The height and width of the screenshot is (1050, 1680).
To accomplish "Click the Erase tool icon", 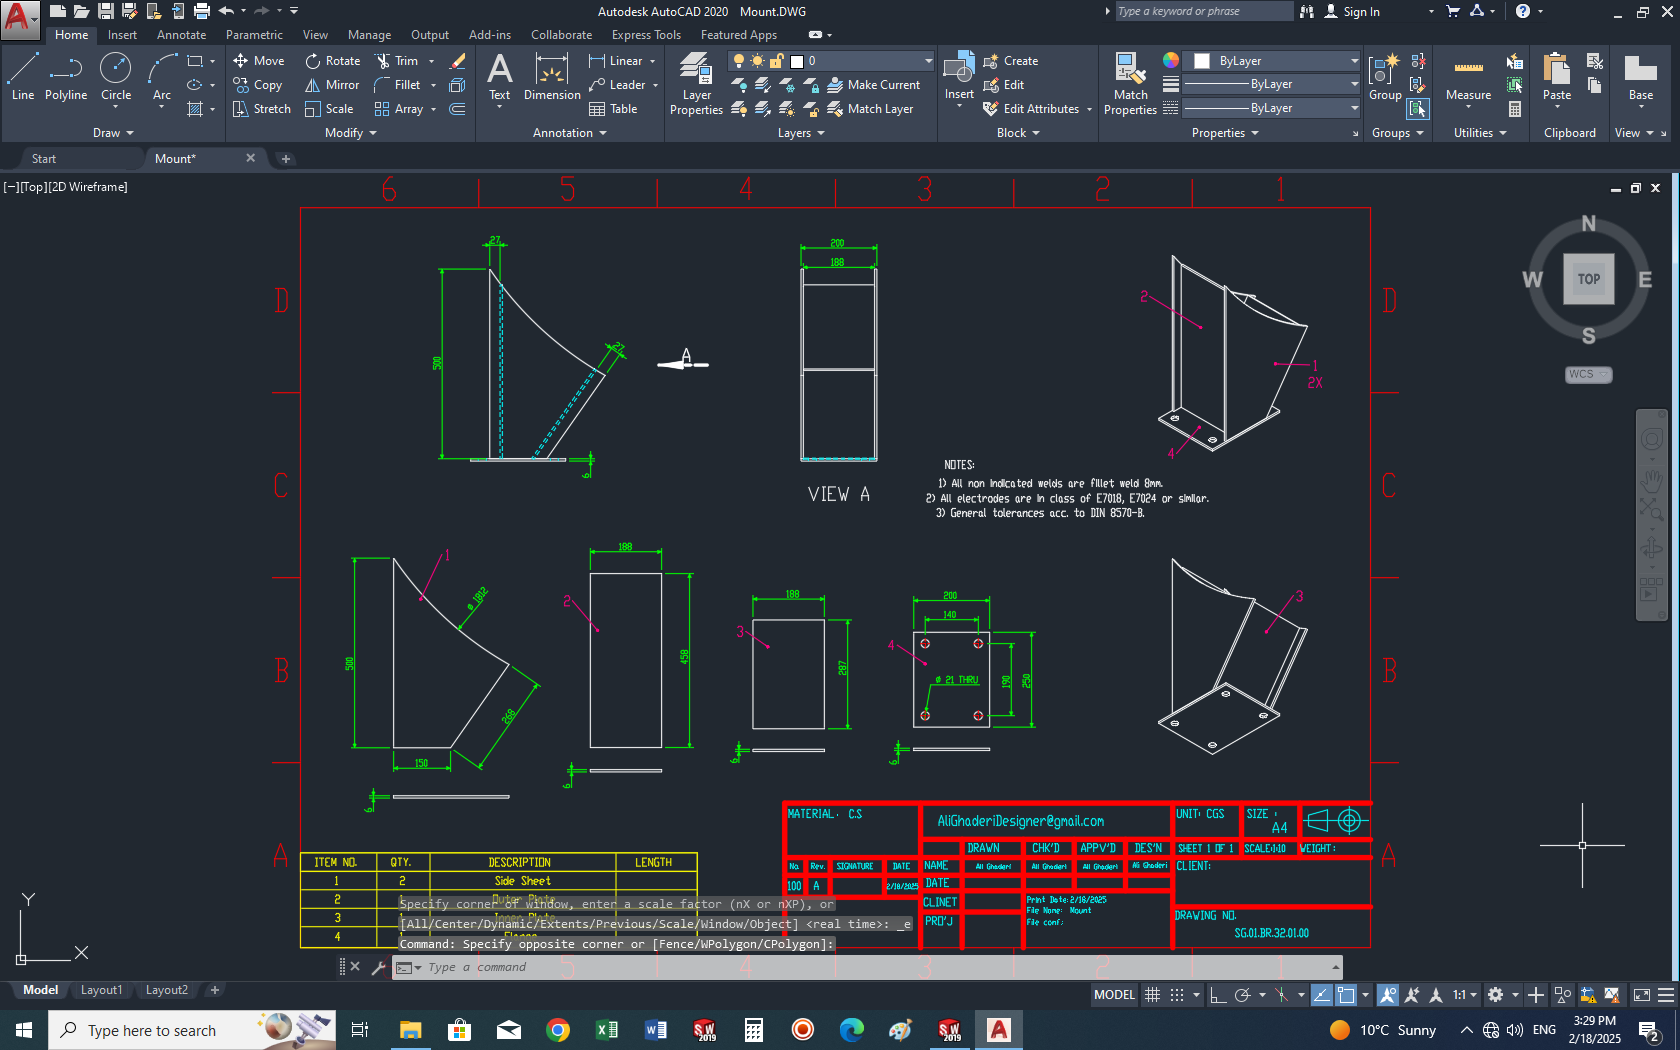I will click(458, 61).
